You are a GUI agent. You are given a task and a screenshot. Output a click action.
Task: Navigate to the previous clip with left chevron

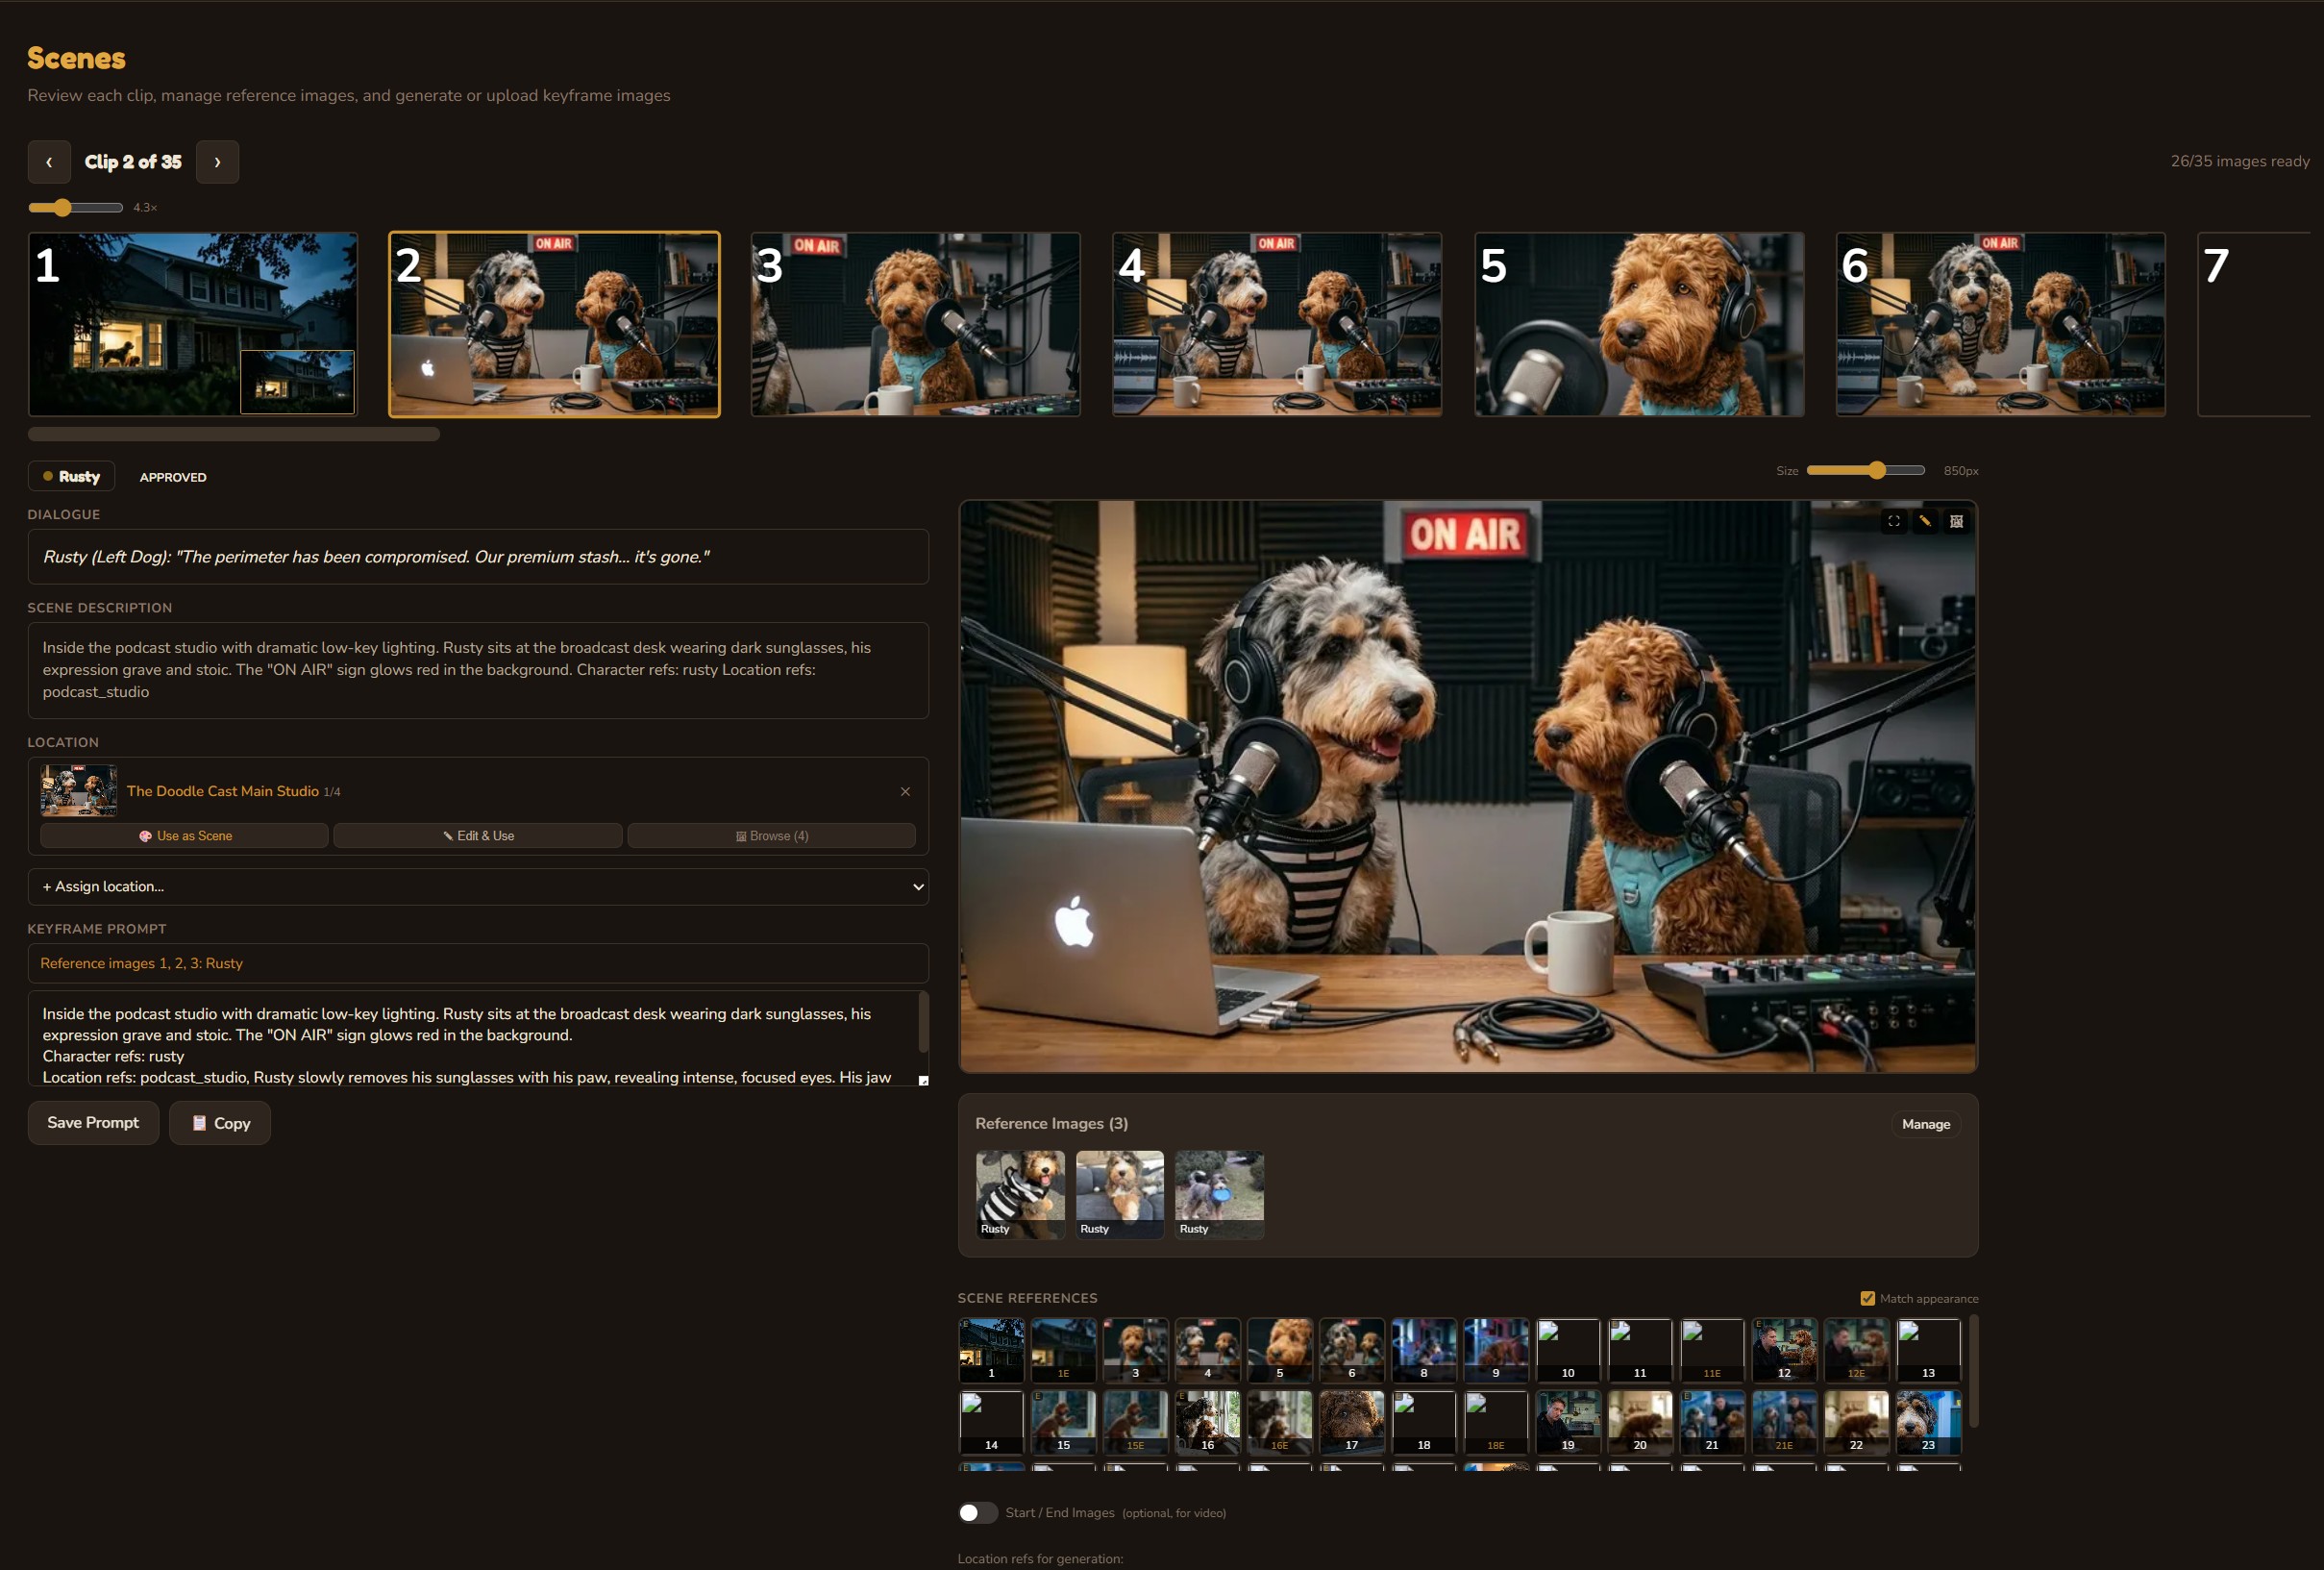pyautogui.click(x=49, y=162)
